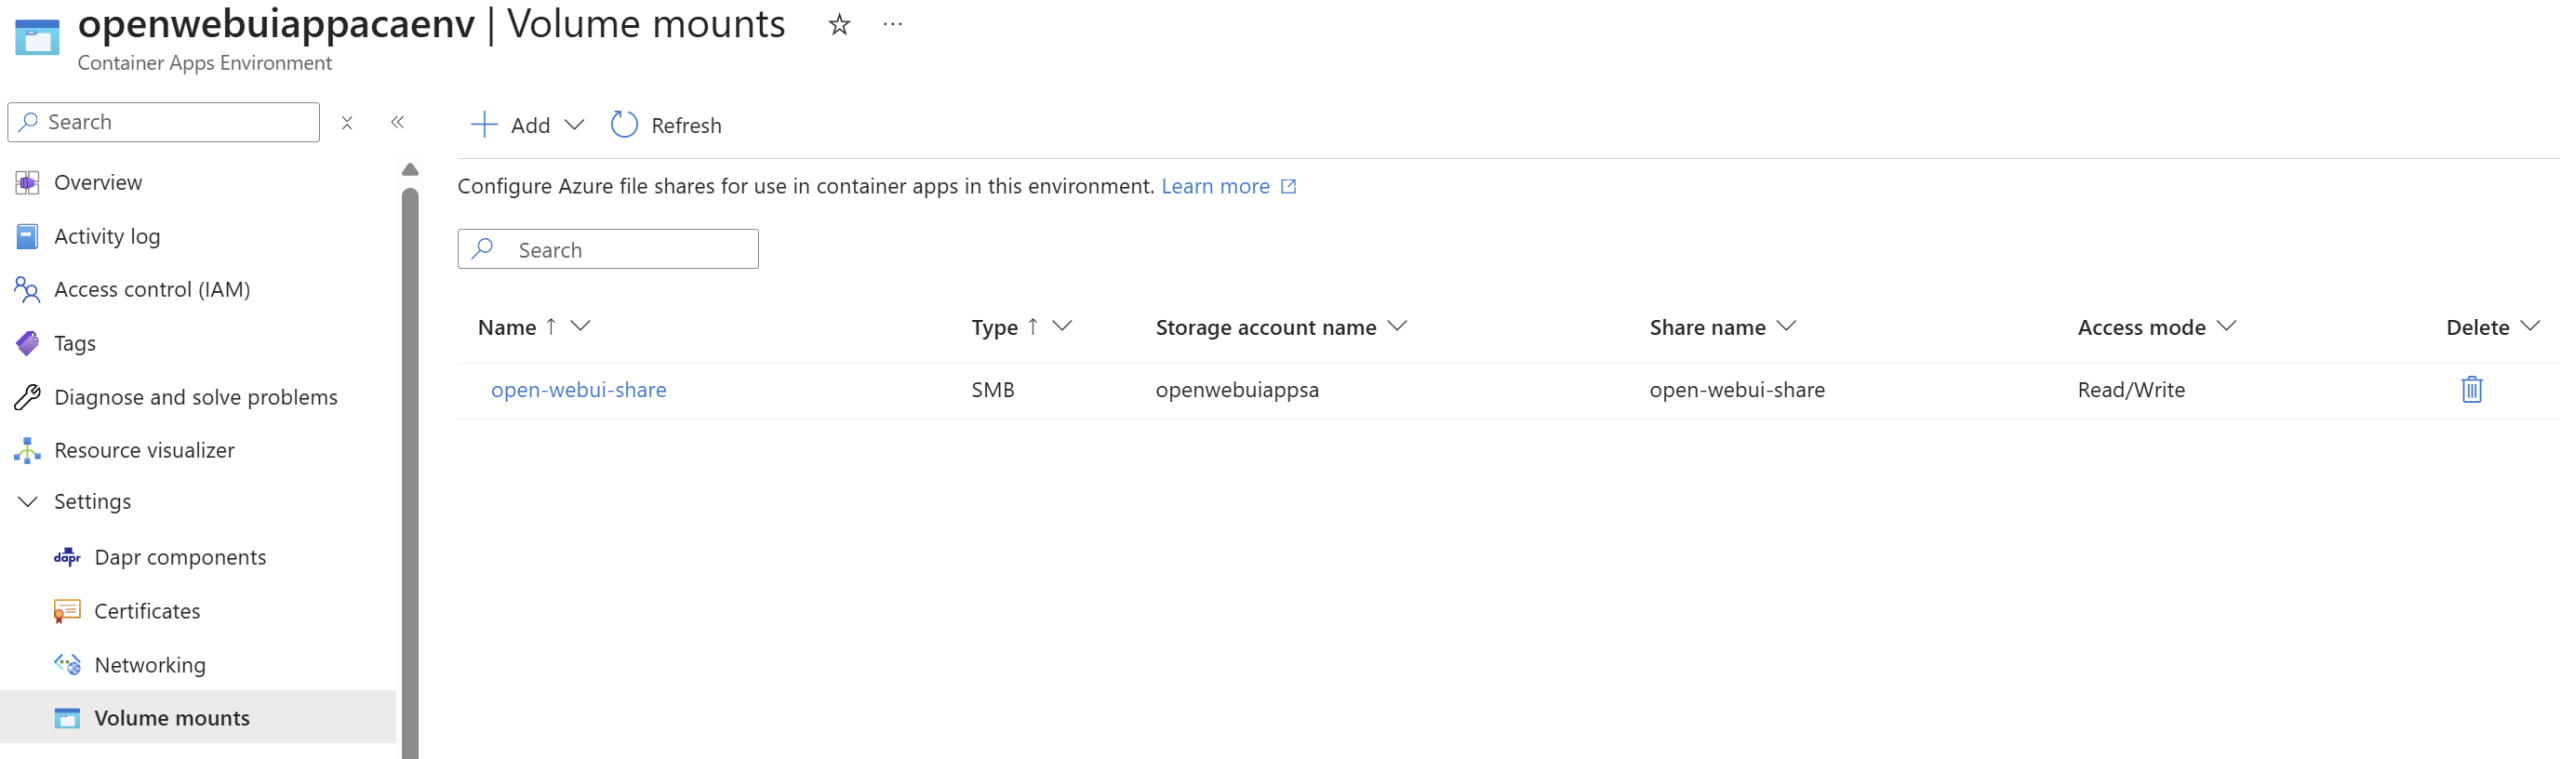Open Dapr components settings
2560x759 pixels.
[180, 557]
